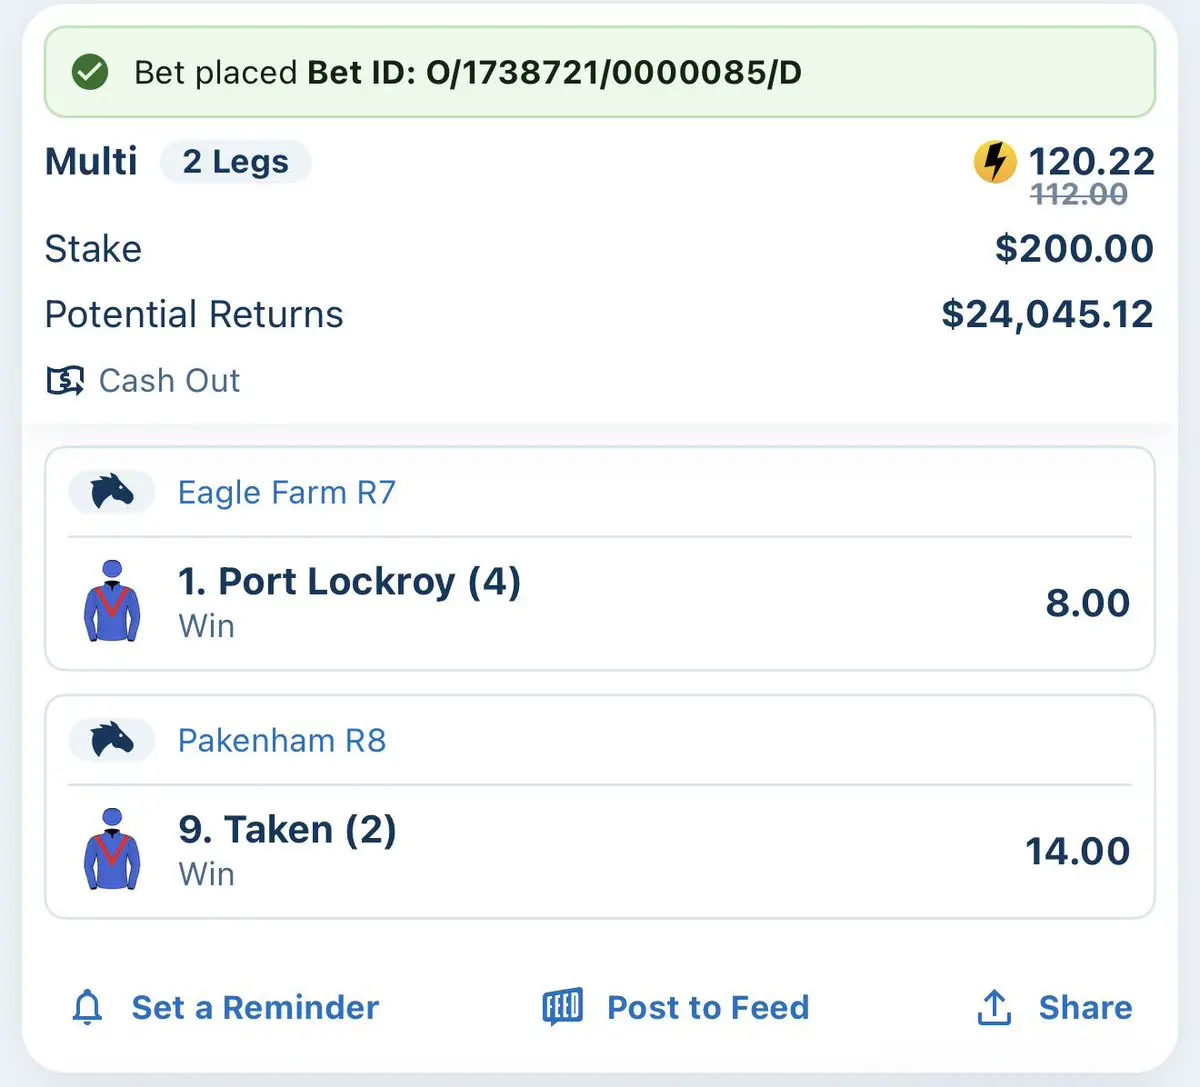This screenshot has width=1200, height=1087.
Task: Click the boosted odds value 120.22
Action: (x=1091, y=161)
